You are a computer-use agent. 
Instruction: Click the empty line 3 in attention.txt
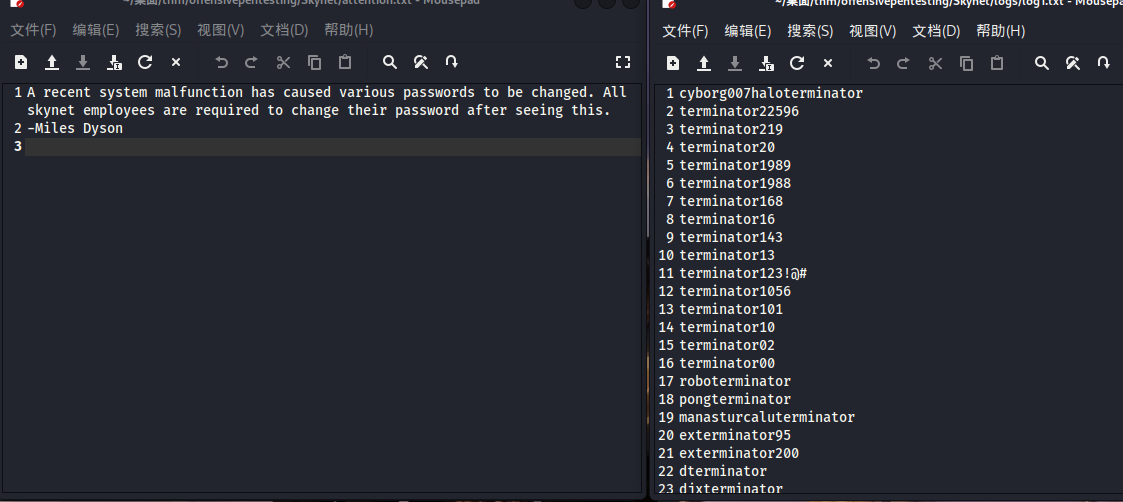coord(333,147)
